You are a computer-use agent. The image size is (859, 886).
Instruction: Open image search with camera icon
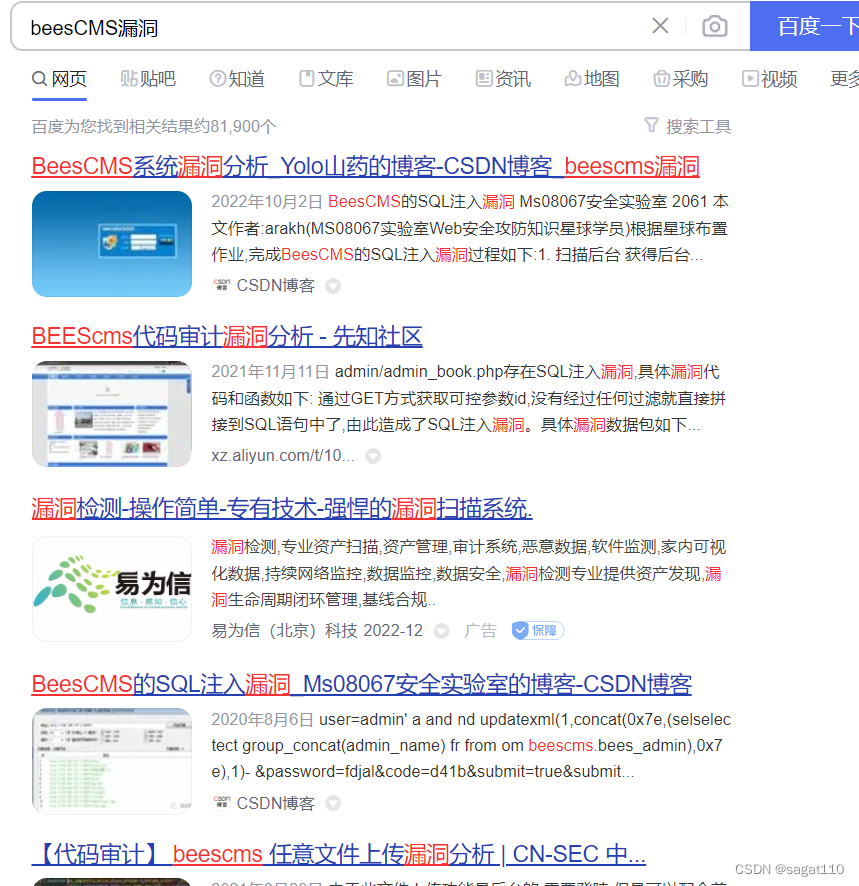pyautogui.click(x=714, y=26)
